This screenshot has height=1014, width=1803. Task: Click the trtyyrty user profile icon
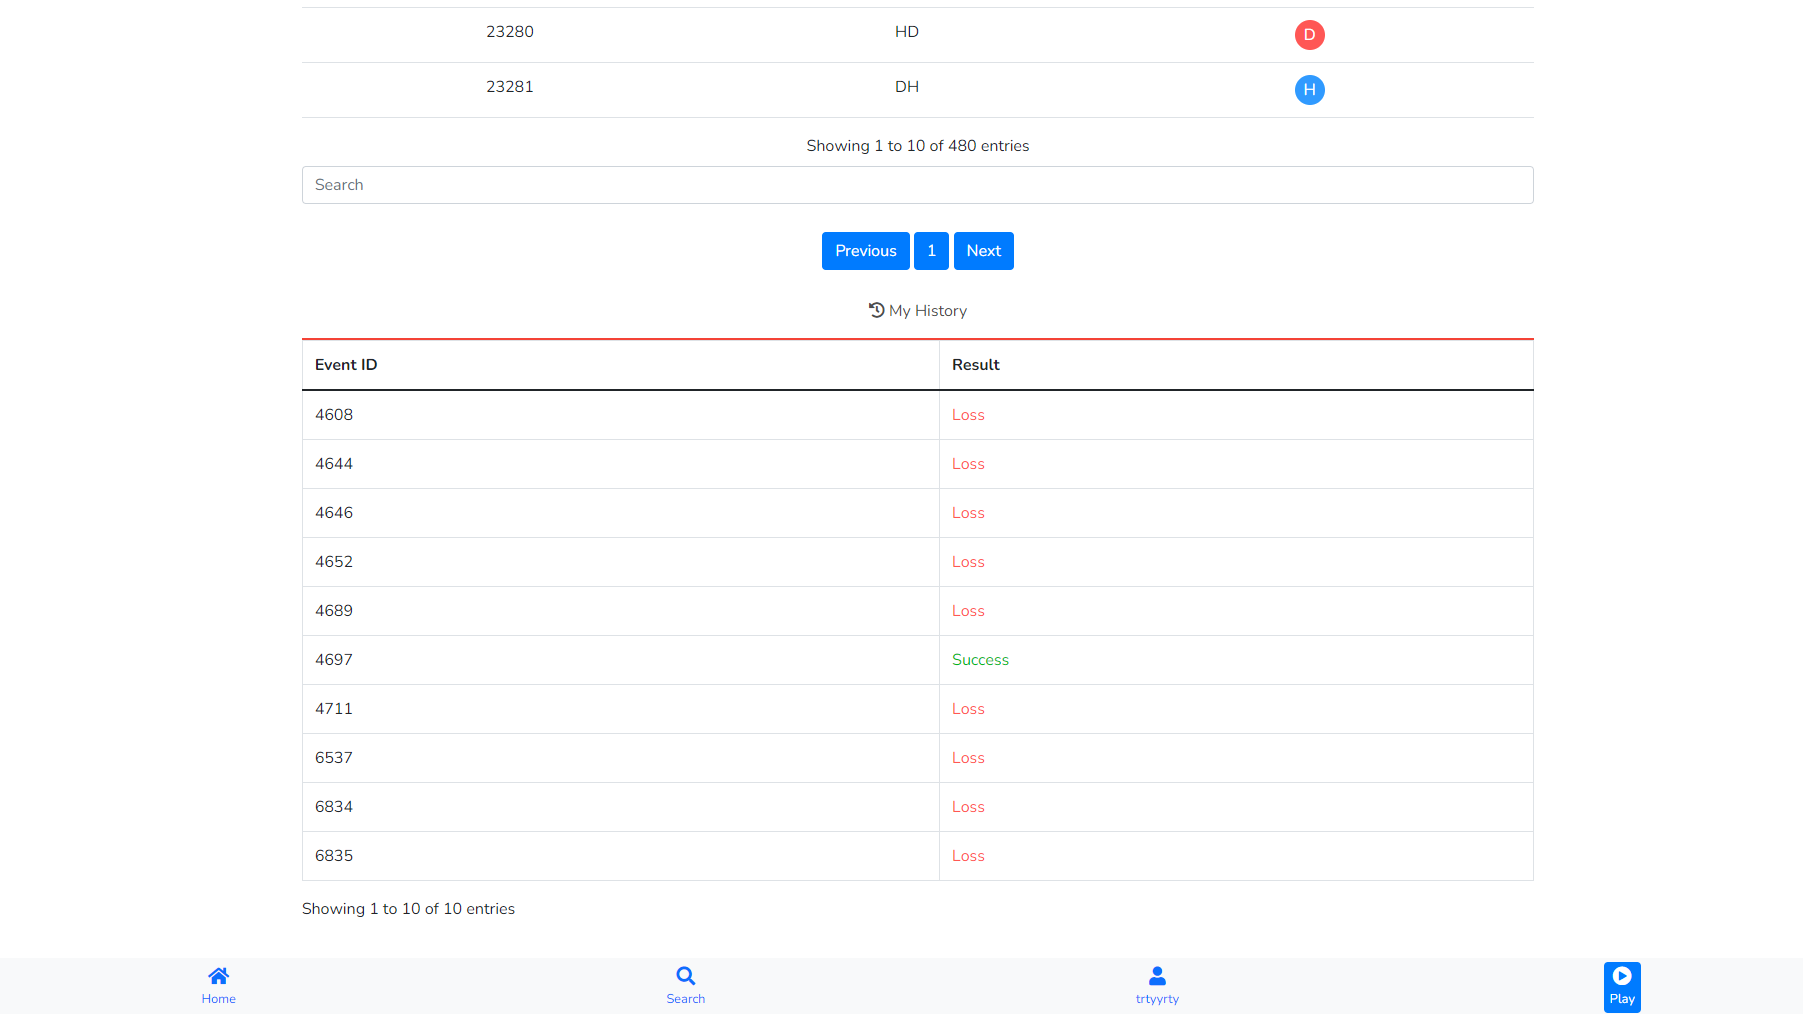click(x=1156, y=975)
